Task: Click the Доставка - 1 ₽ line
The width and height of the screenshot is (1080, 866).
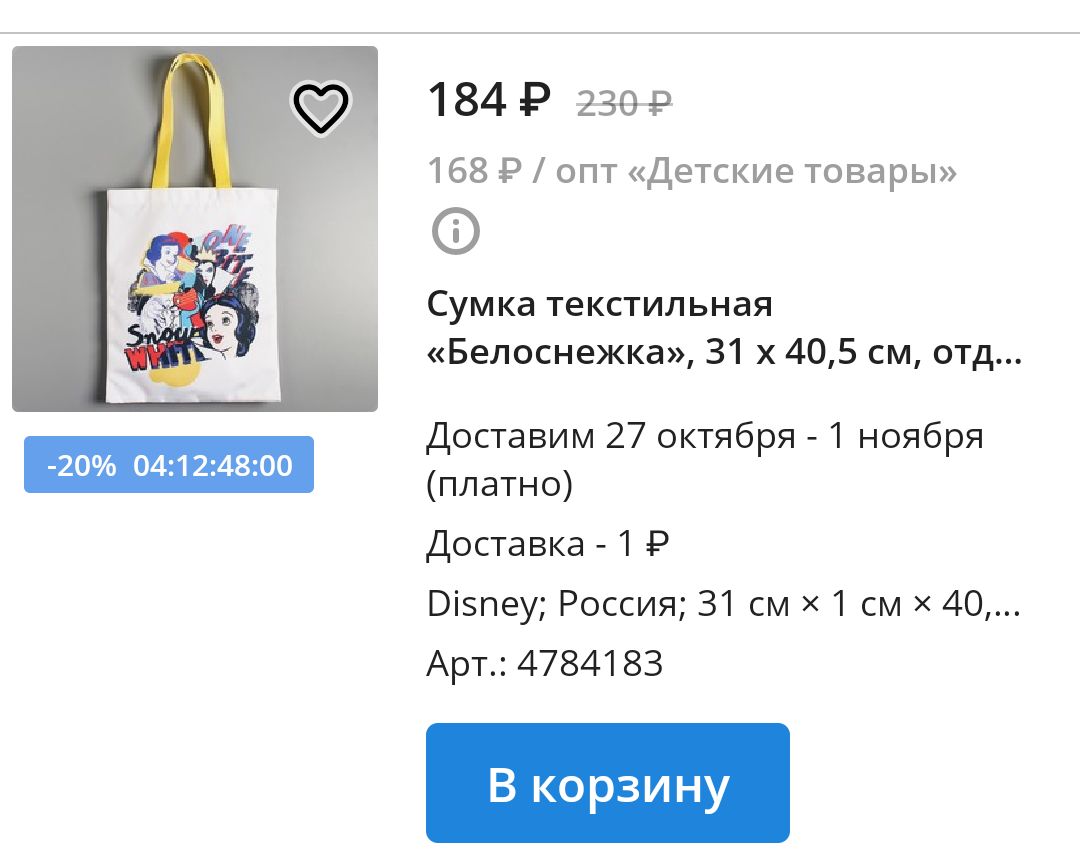Action: 548,544
